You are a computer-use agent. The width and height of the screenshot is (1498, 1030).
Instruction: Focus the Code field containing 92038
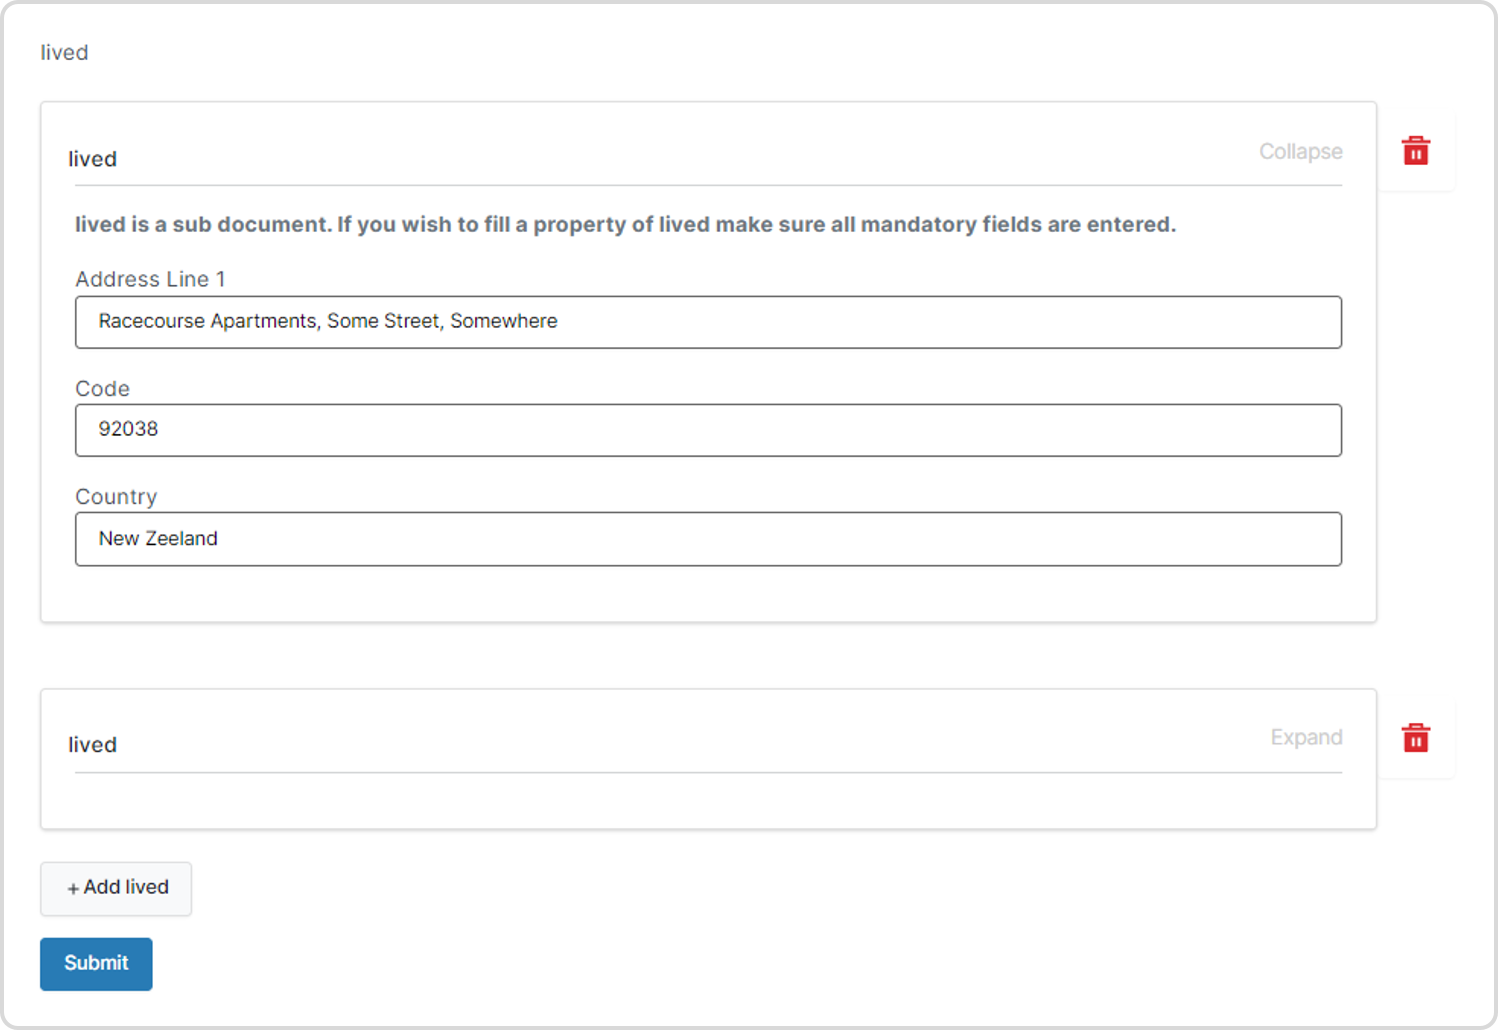click(x=708, y=430)
